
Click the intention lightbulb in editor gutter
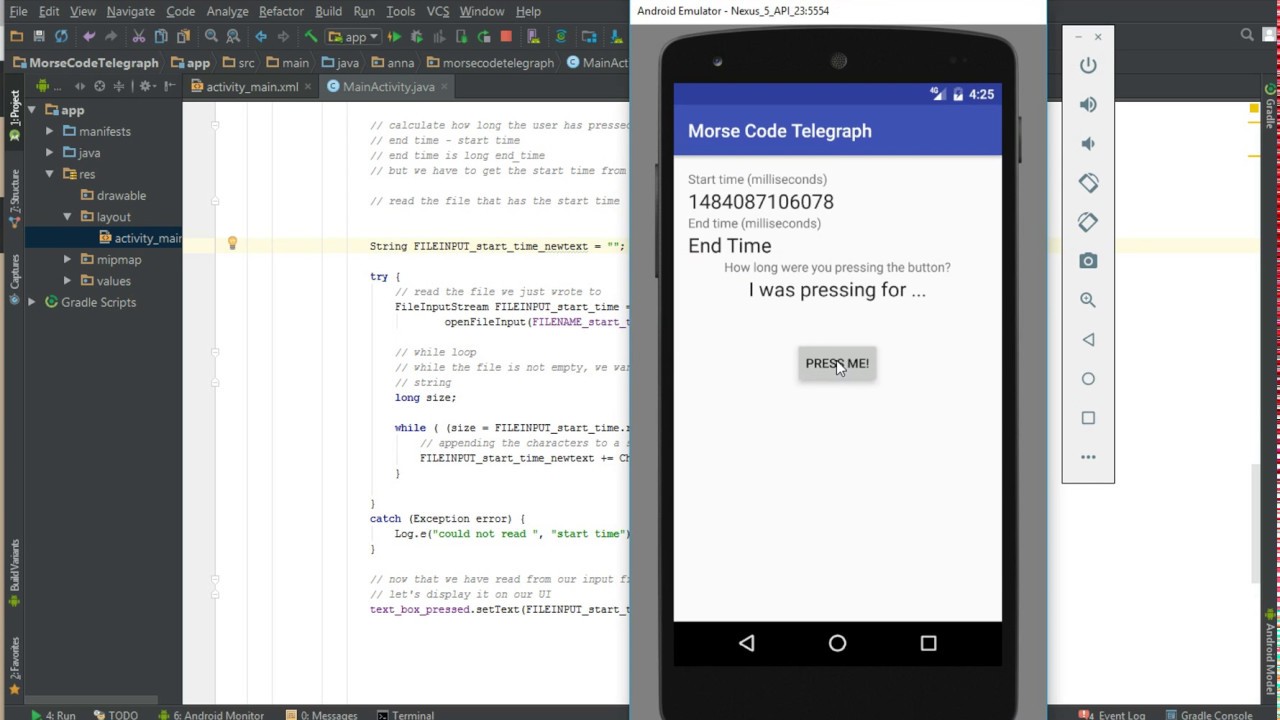click(x=232, y=243)
